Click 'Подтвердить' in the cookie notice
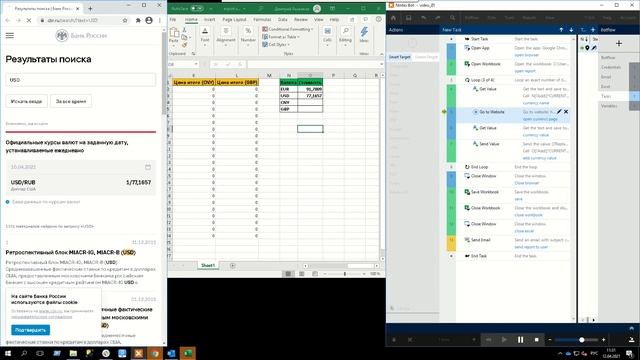640x360 pixels. pyautogui.click(x=31, y=330)
